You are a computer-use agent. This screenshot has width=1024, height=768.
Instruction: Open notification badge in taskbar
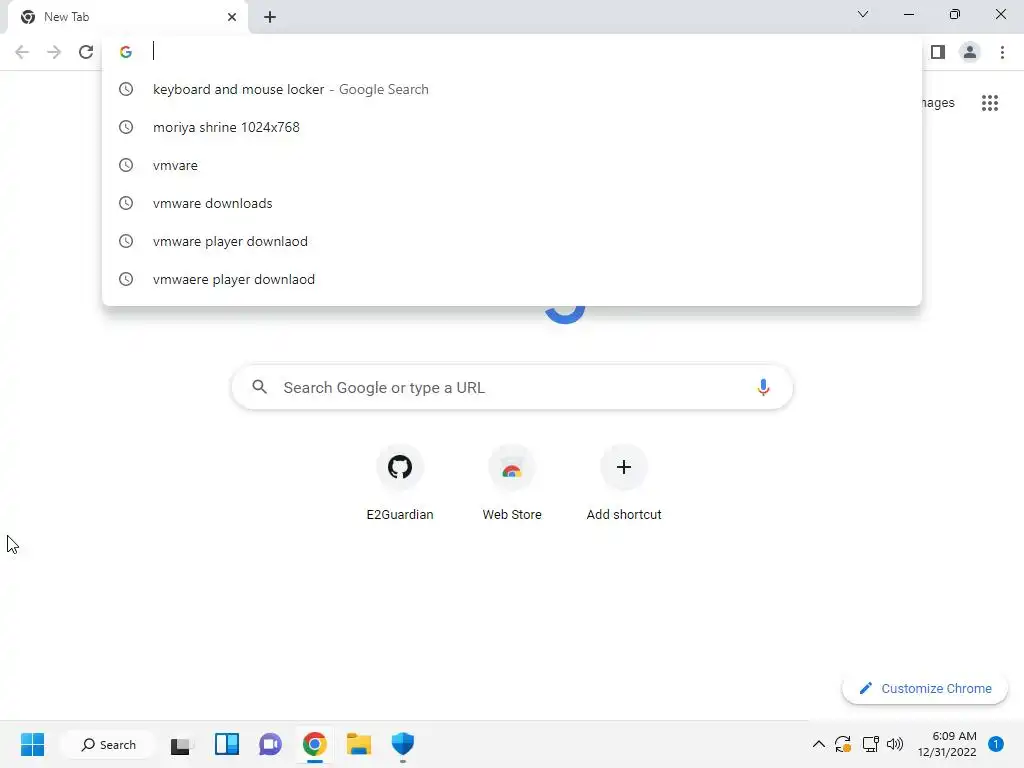point(995,744)
